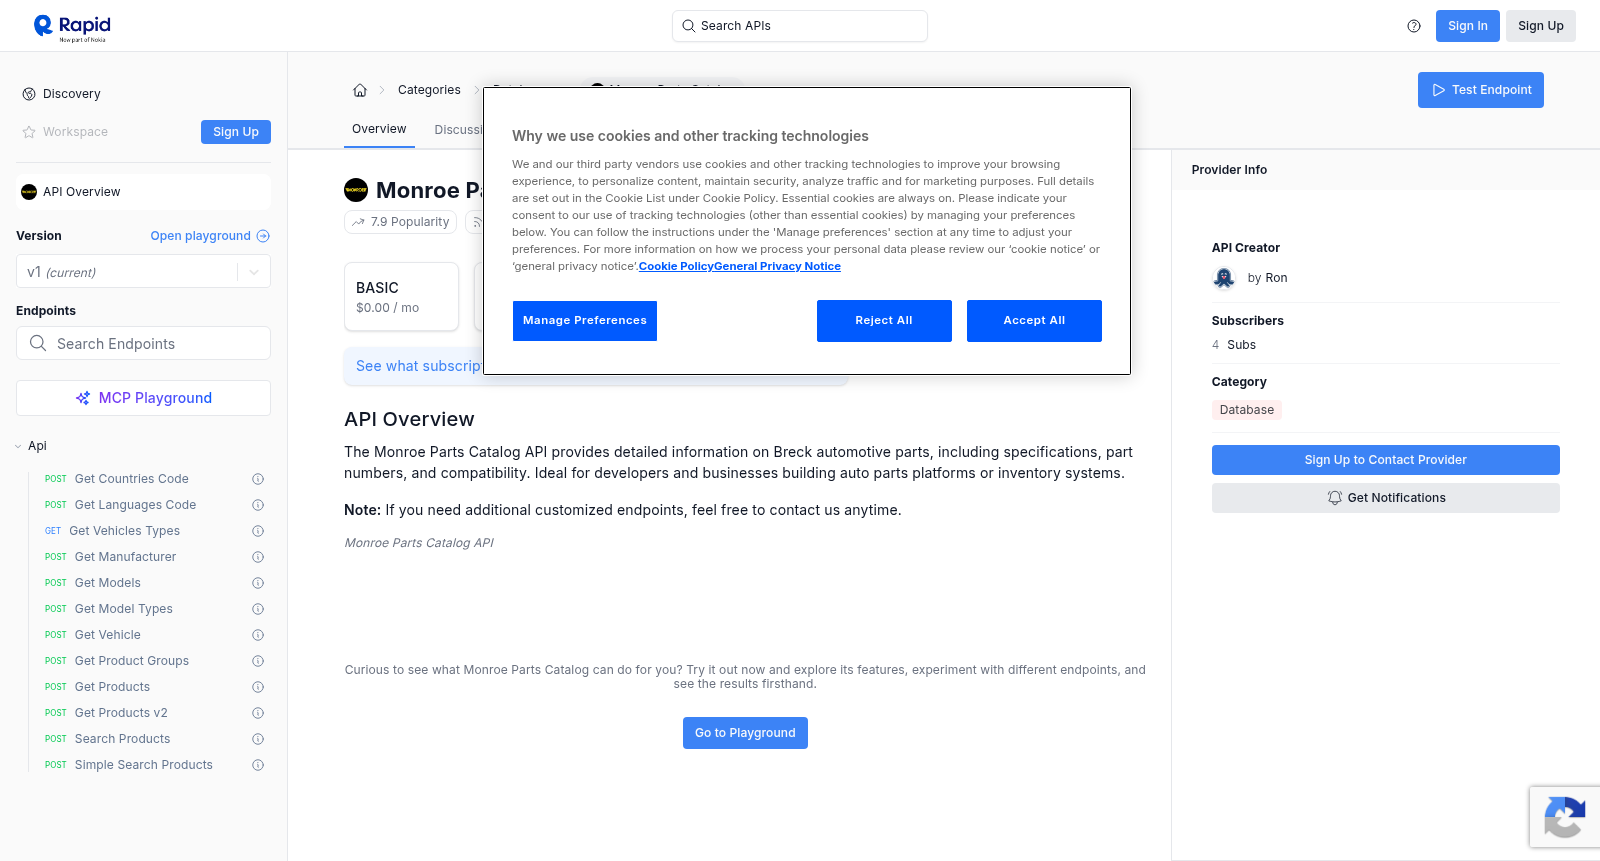Image resolution: width=1600 pixels, height=861 pixels.
Task: Click the reCAPTCHA badge
Action: pos(1565,817)
